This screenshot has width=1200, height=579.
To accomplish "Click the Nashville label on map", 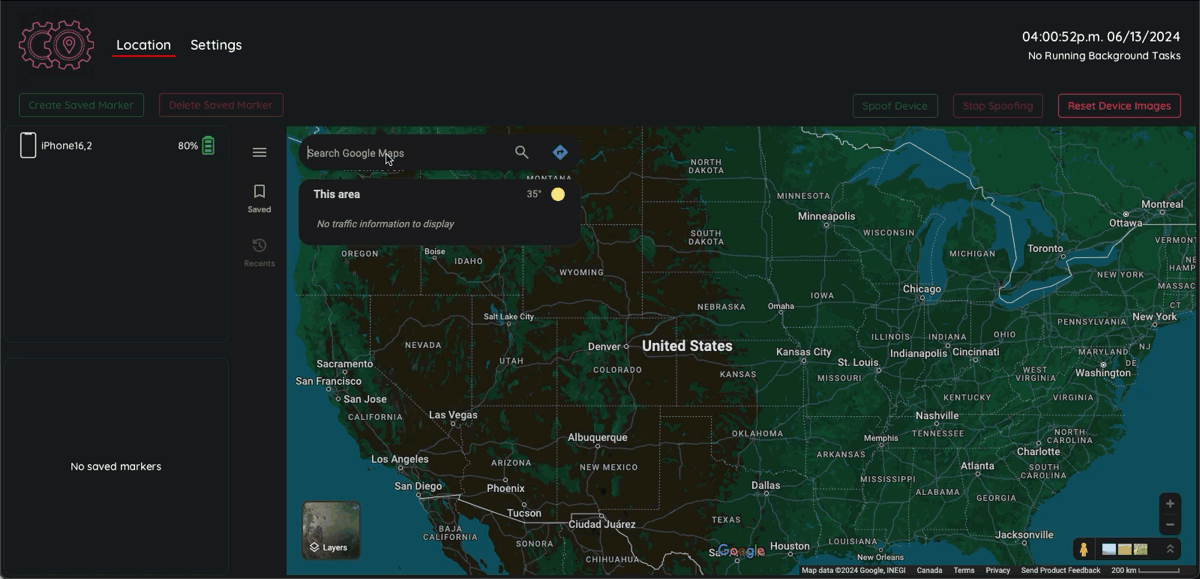I will [x=937, y=416].
